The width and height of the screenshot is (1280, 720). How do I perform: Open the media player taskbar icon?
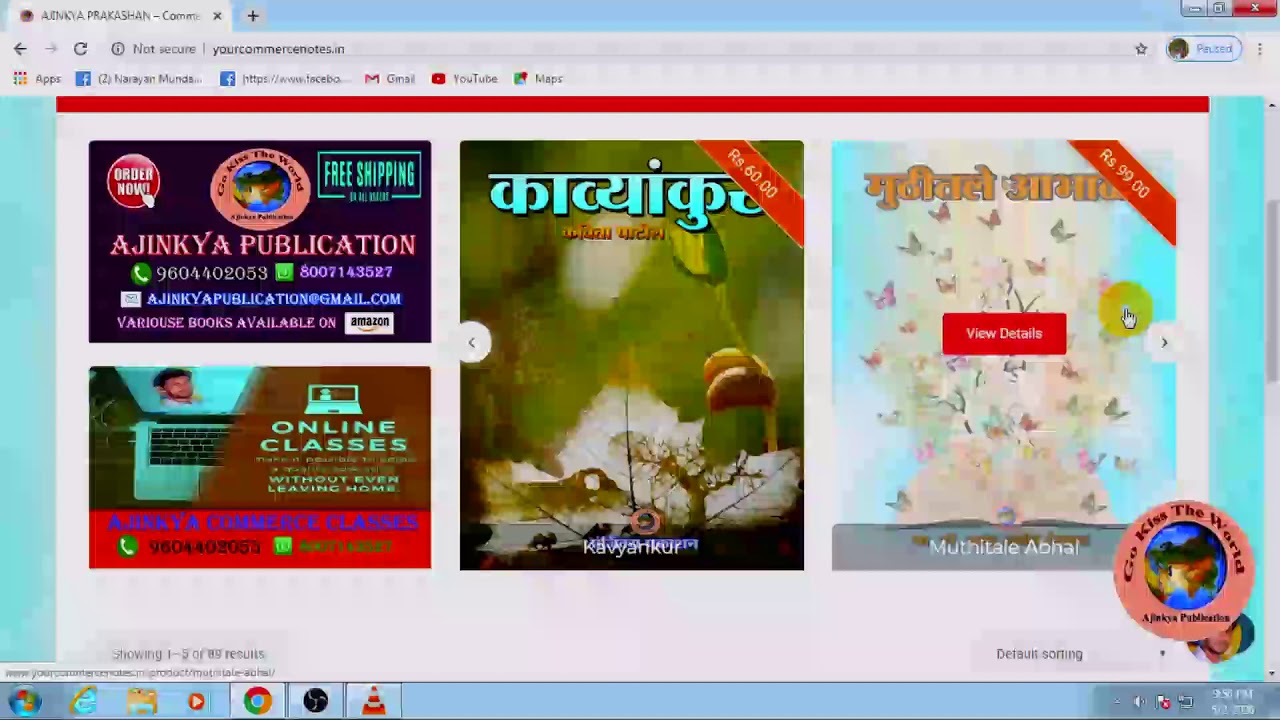196,702
